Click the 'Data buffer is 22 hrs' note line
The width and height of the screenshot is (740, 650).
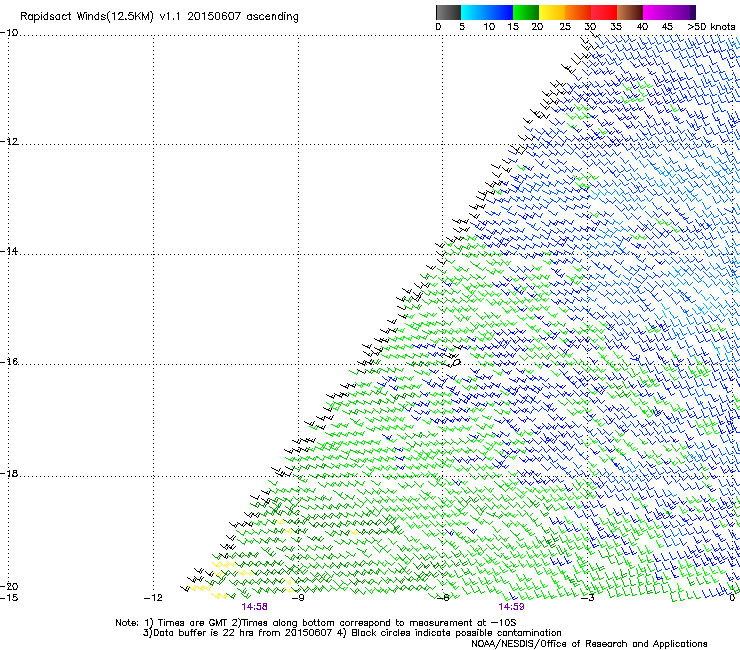pos(352,633)
